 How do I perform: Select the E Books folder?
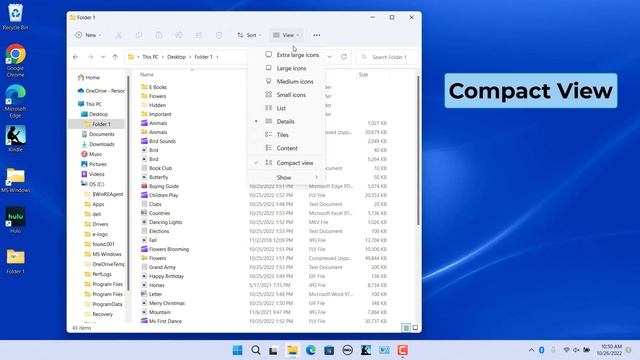coord(158,87)
